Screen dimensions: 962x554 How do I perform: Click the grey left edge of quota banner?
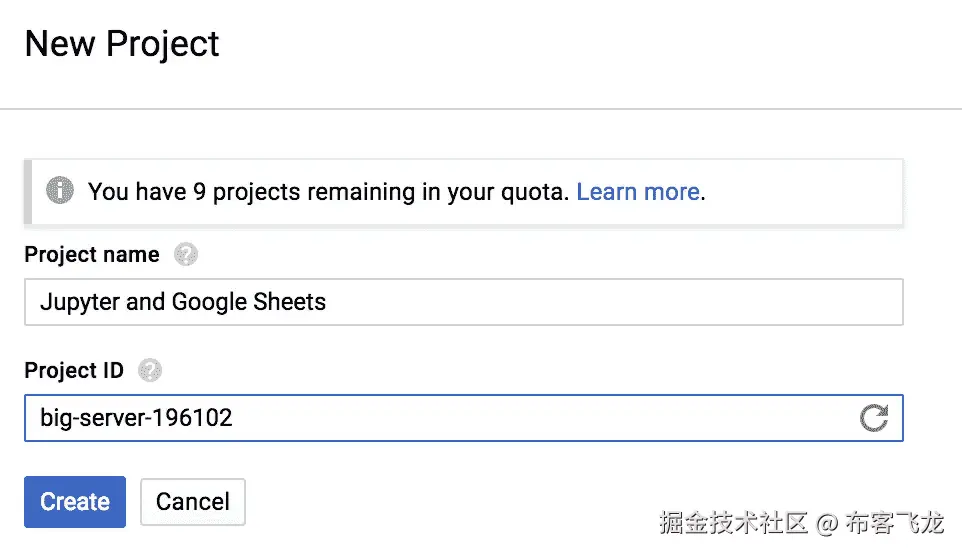click(28, 191)
